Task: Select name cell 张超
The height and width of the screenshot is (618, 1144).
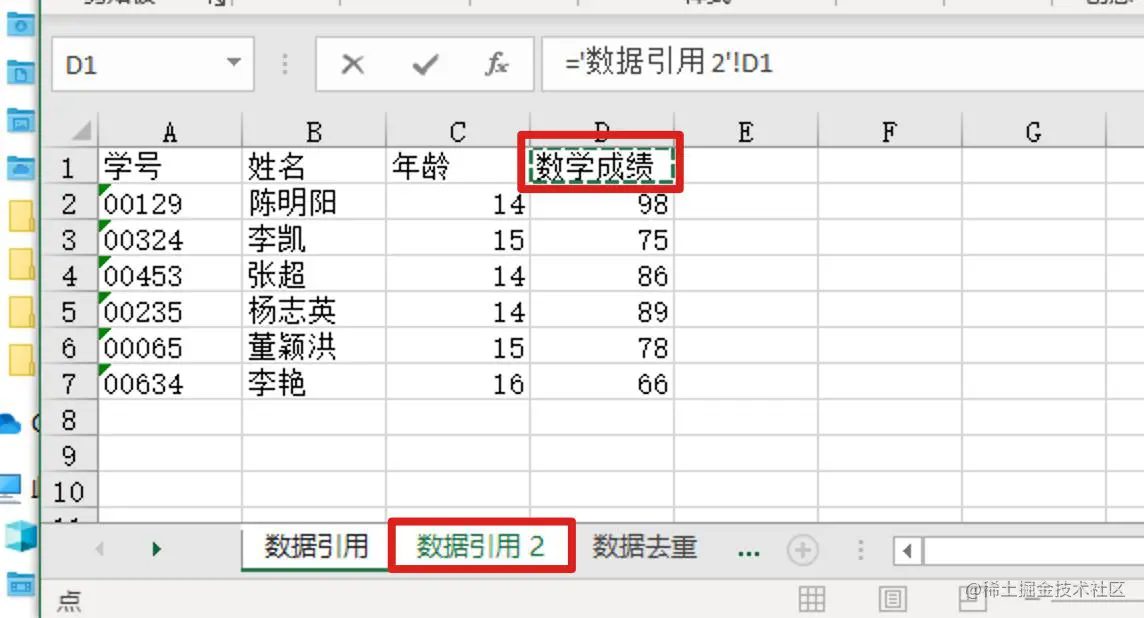Action: point(314,275)
